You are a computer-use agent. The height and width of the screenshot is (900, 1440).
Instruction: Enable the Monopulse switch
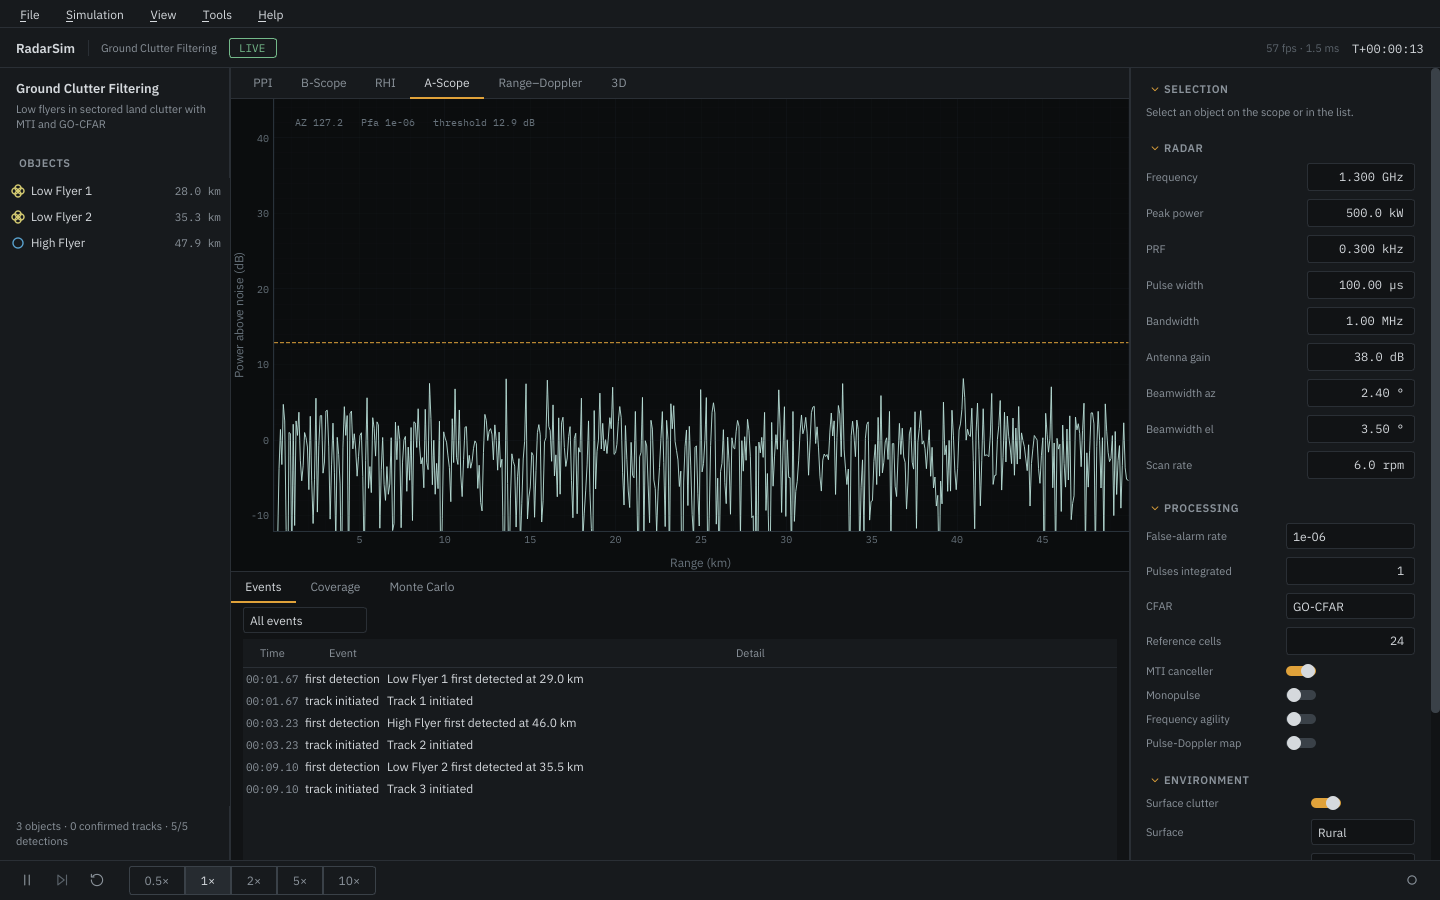point(1301,695)
